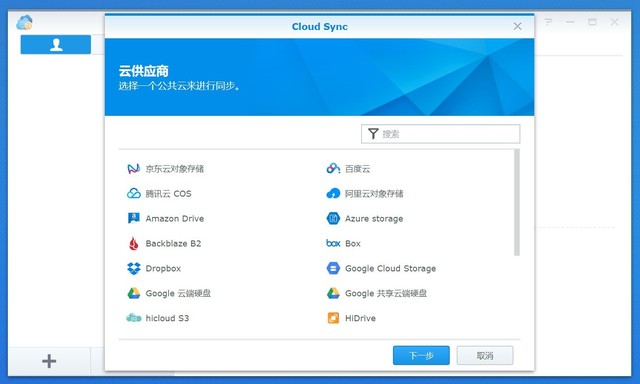Minimize the background Cloud Sync window
Image resolution: width=640 pixels, height=384 pixels.
click(570, 22)
